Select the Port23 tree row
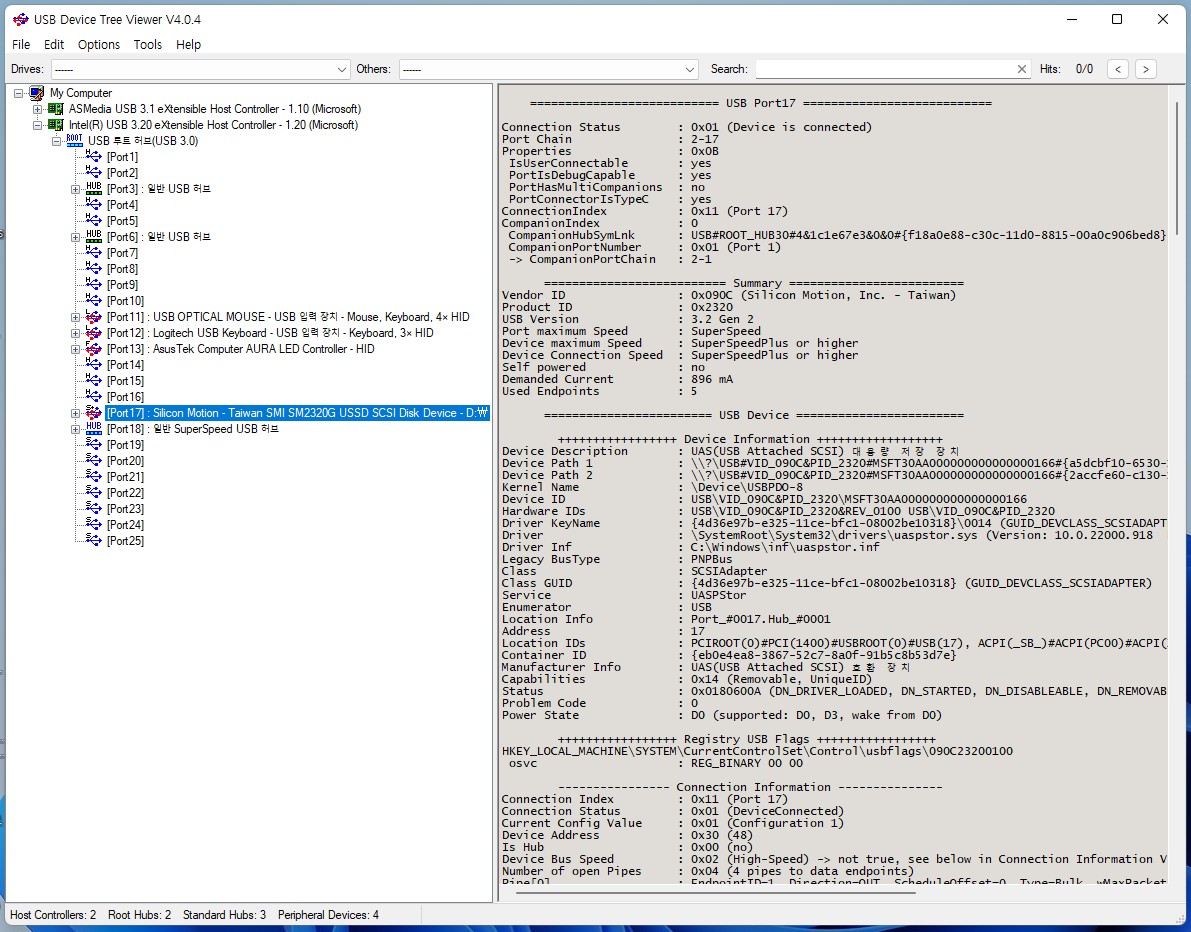Image resolution: width=1191 pixels, height=932 pixels. pos(125,508)
